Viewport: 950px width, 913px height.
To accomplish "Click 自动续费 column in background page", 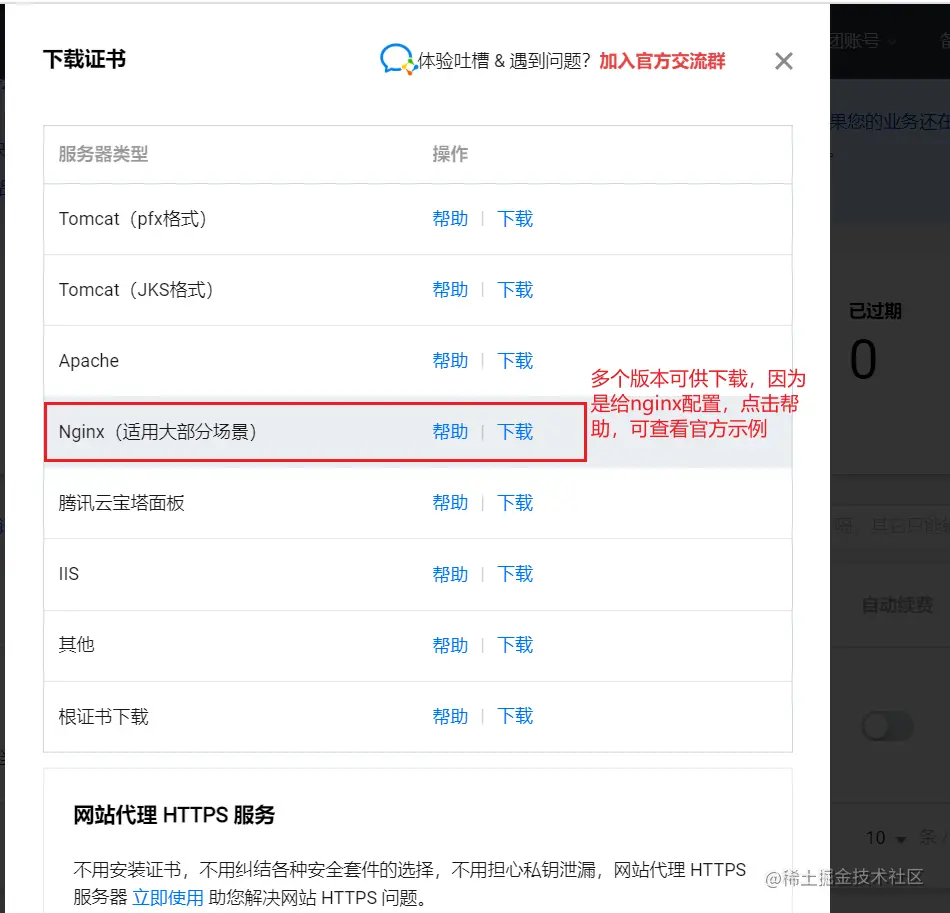I will pyautogui.click(x=897, y=605).
